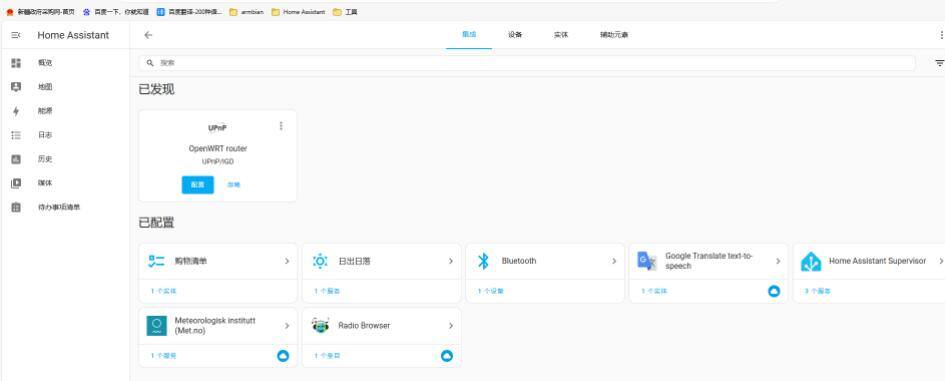
Task: Switch to the 辅助元素 helpers tab
Action: coord(614,35)
